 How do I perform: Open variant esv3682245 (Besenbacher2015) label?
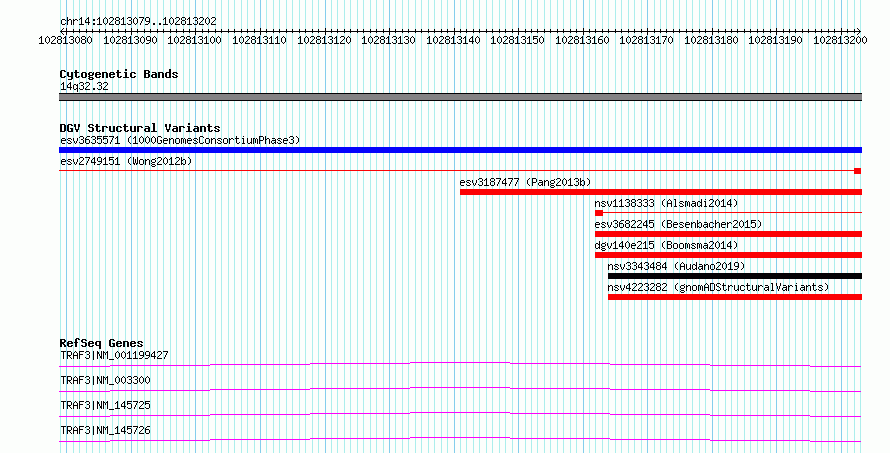[x=678, y=224]
